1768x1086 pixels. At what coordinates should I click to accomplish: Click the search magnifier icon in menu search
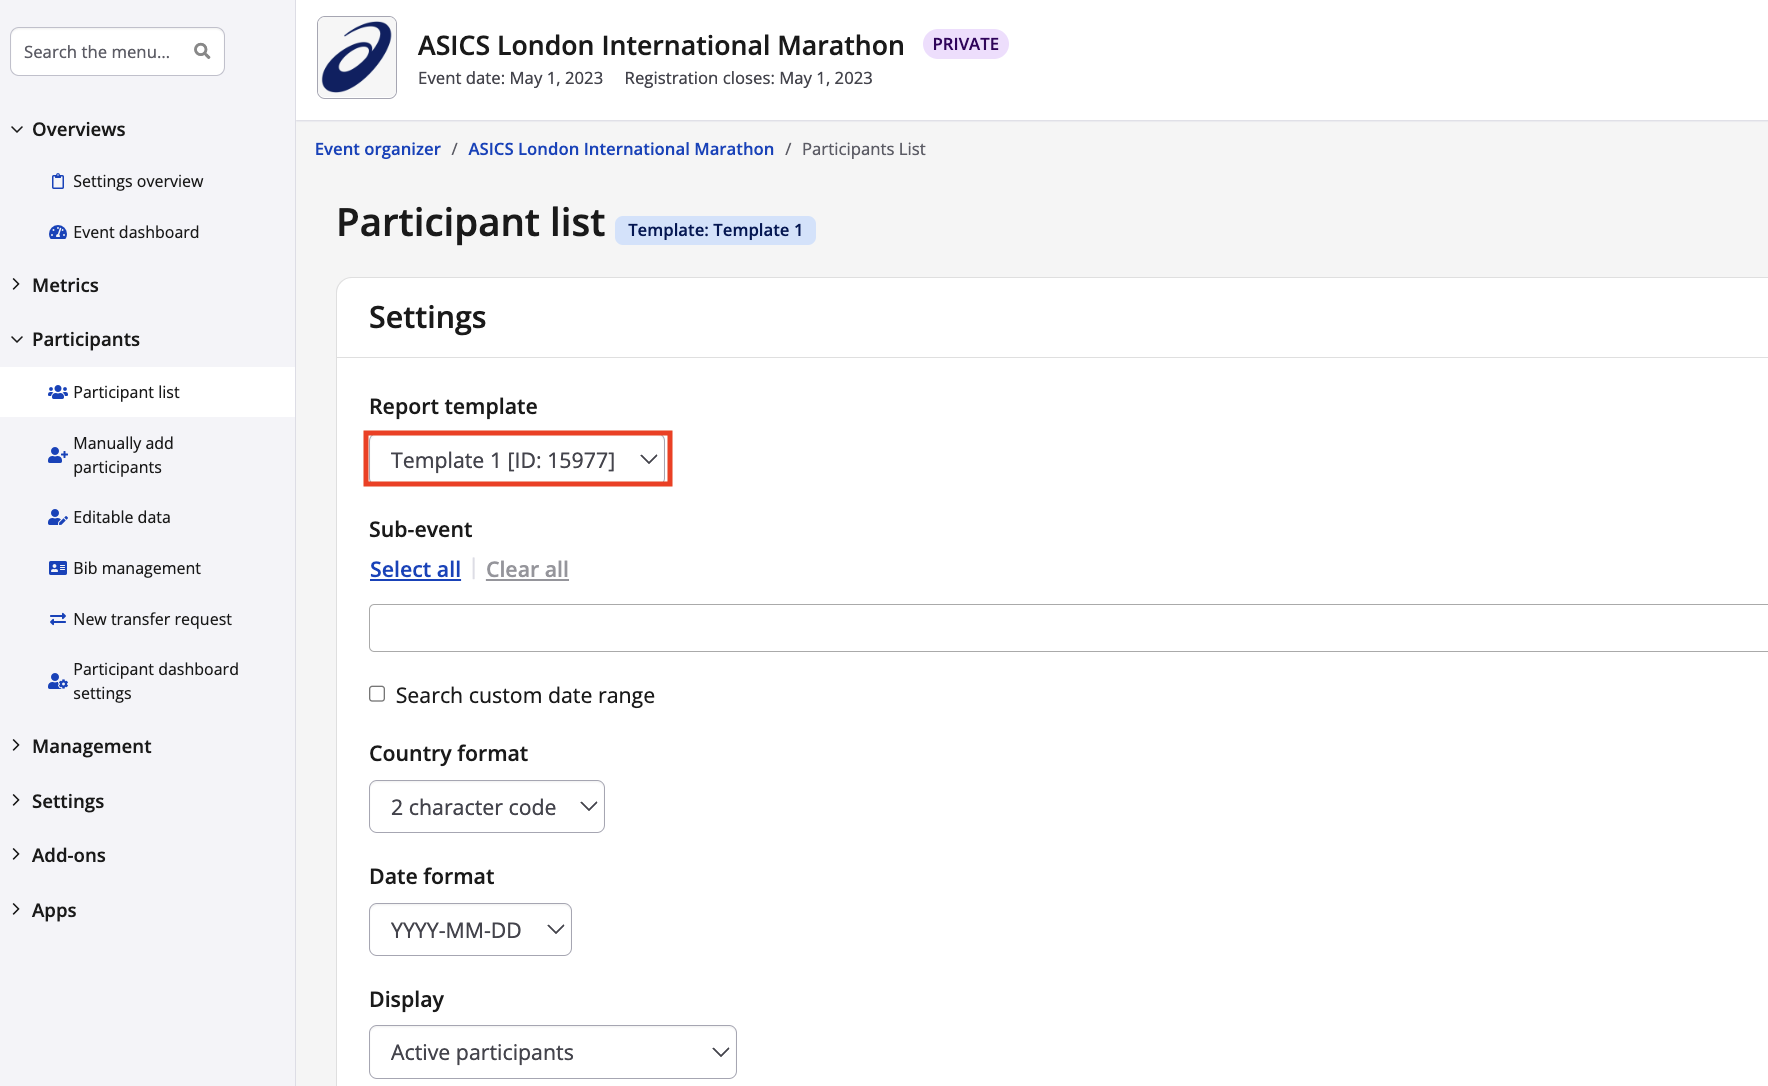202,51
